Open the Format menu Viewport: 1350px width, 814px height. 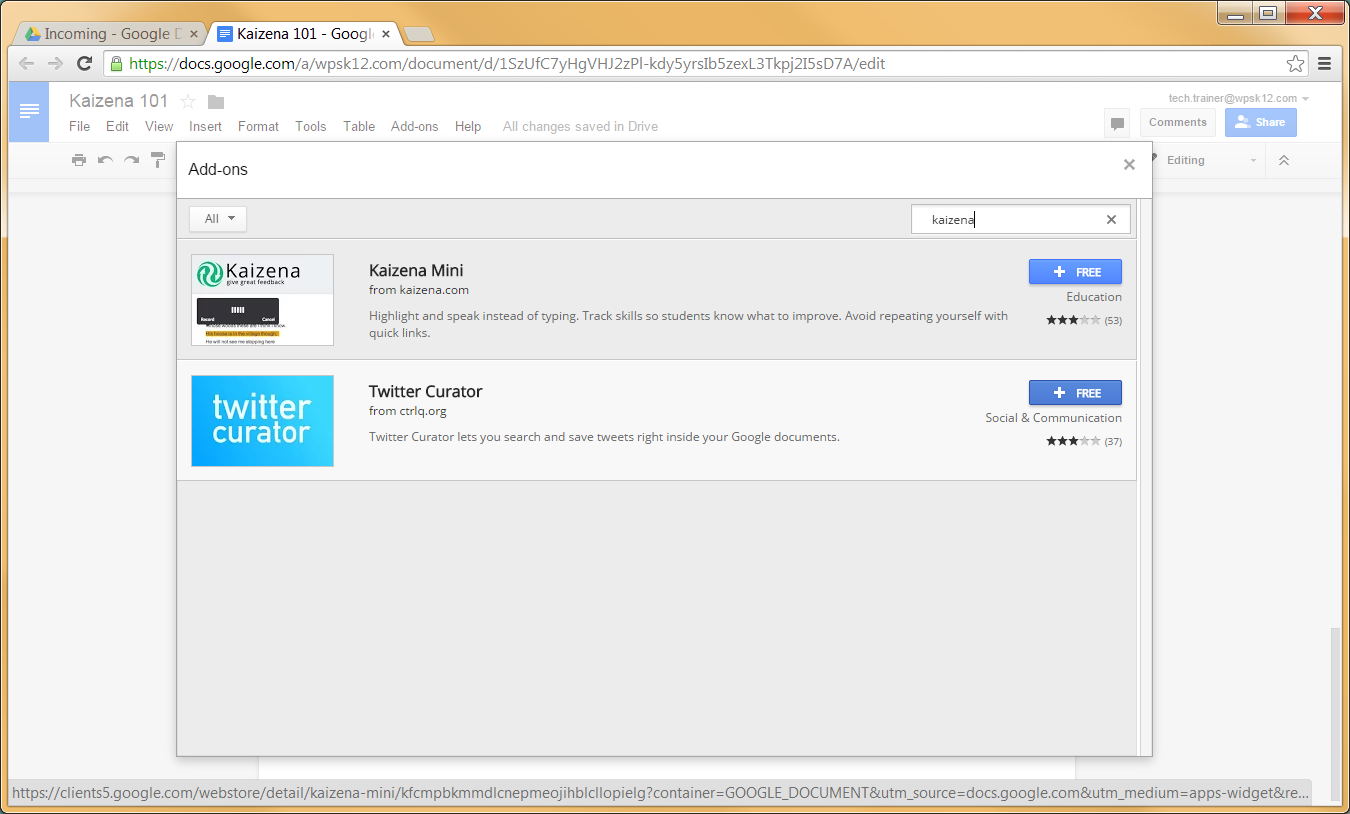(258, 126)
